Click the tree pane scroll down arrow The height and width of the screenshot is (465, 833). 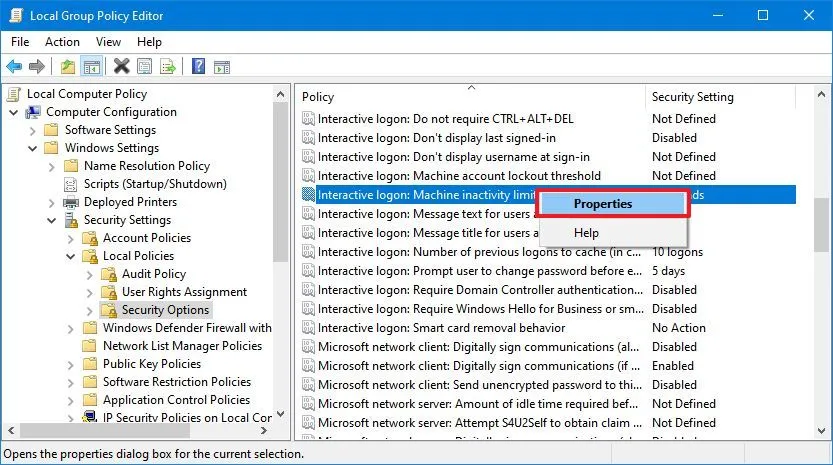coord(280,414)
